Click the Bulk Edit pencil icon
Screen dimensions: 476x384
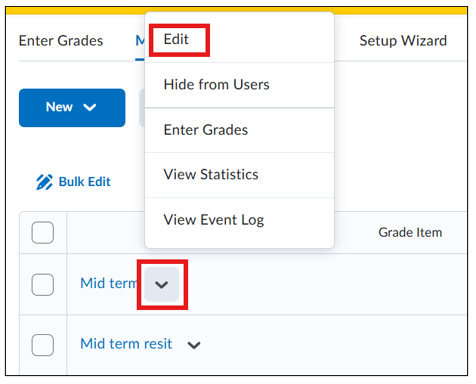(44, 182)
